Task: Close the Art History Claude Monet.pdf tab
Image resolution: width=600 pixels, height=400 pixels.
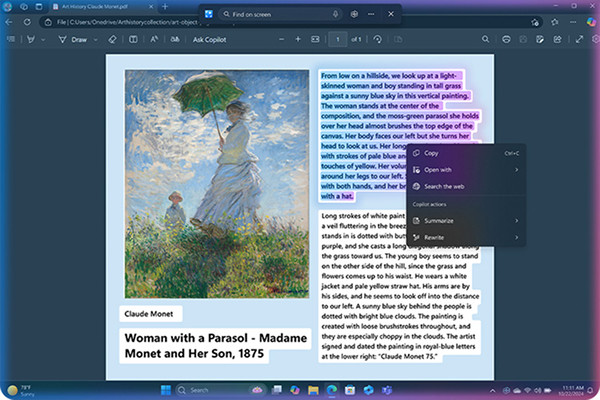Action: 151,7
